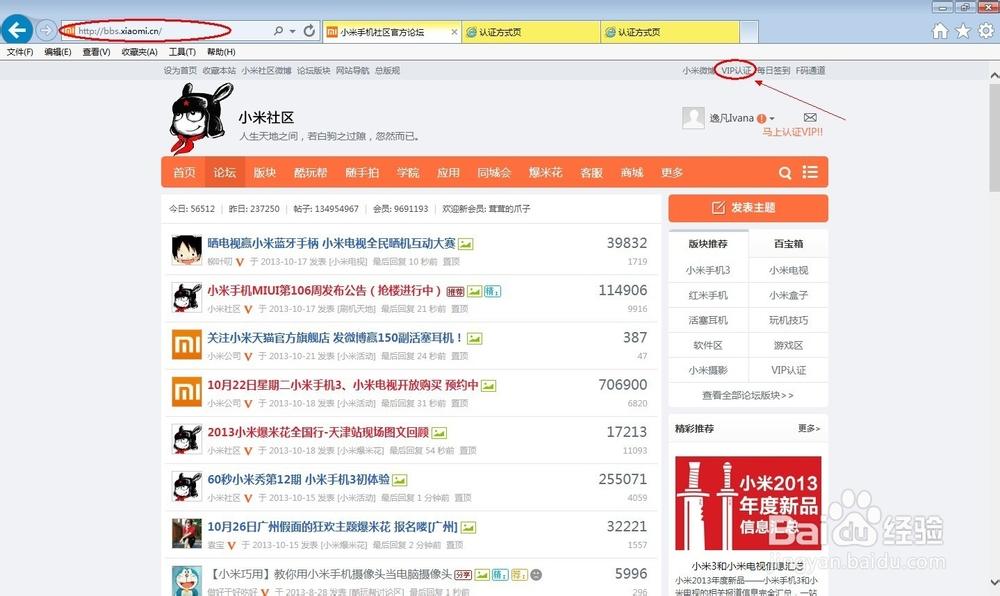Screen dimensions: 1000x596
Task: Open the 帮助(H) menu
Action: click(221, 52)
